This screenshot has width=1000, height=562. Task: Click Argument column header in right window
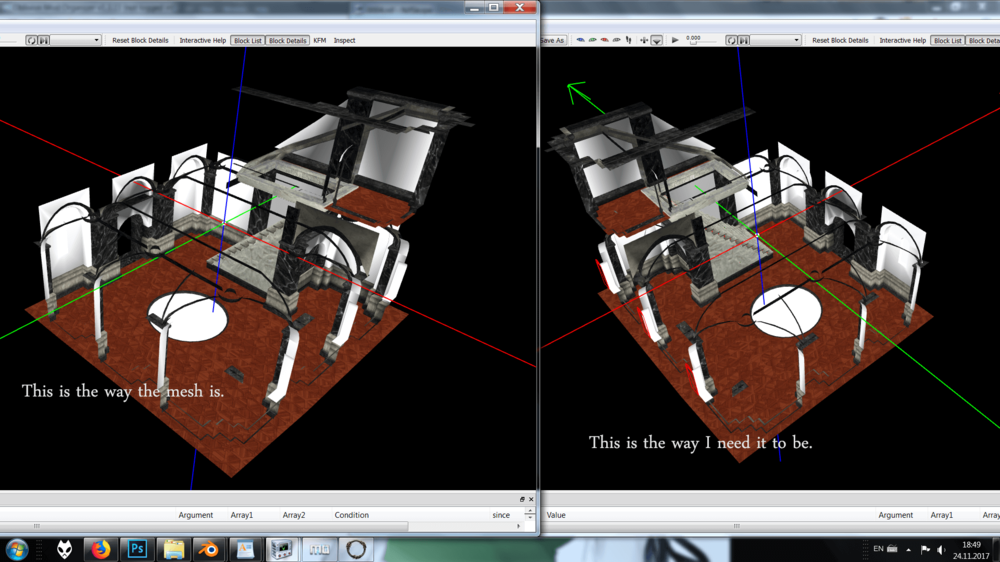point(895,515)
